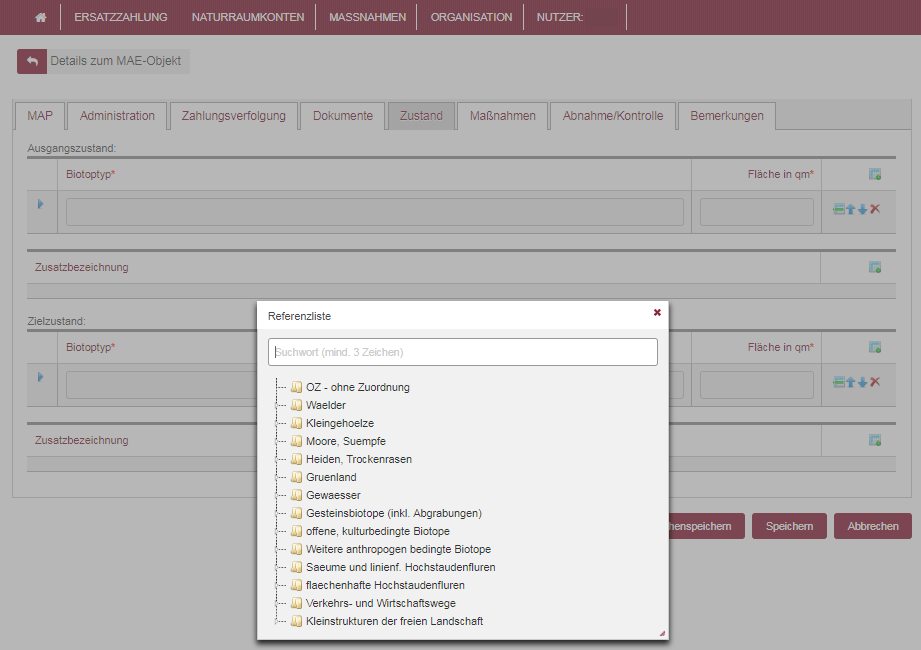Open the NATURRAUMKONTEN menu
The width and height of the screenshot is (921, 650).
click(248, 17)
